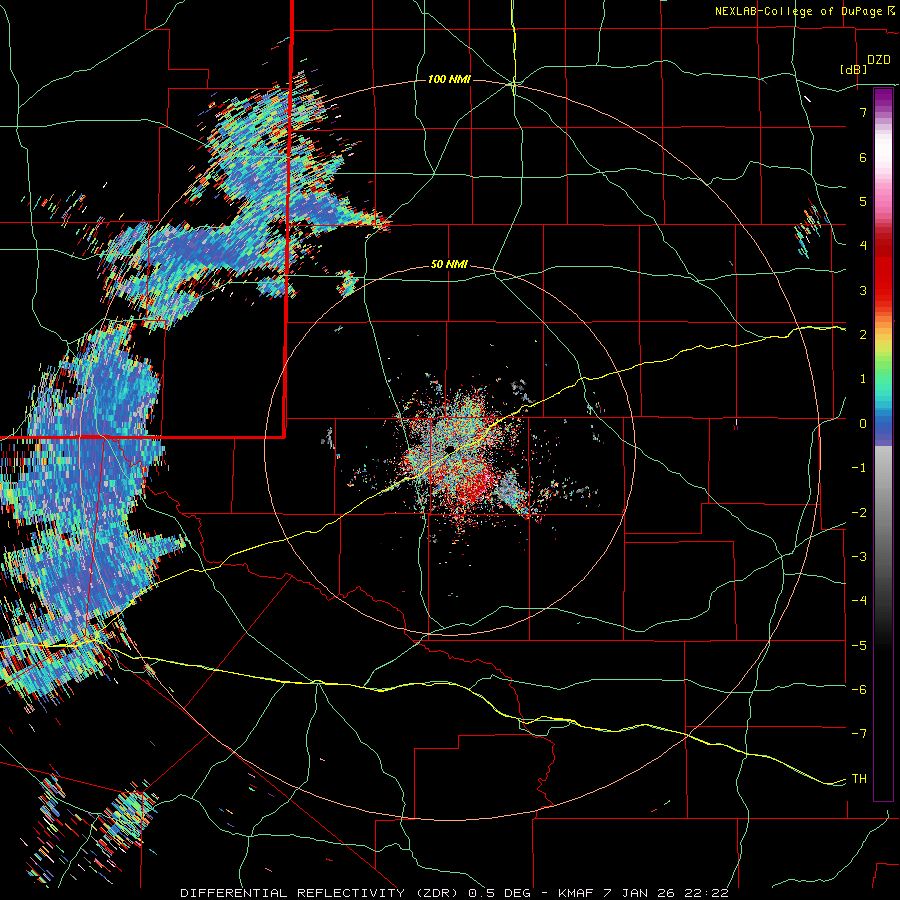Select the 0 dB scale label

863,424
